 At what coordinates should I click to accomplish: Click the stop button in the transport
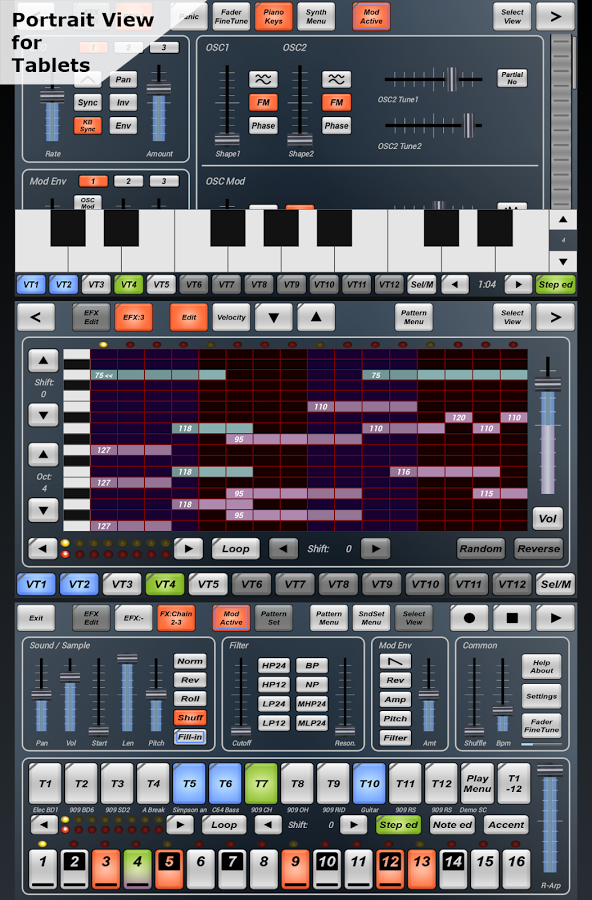tap(512, 618)
